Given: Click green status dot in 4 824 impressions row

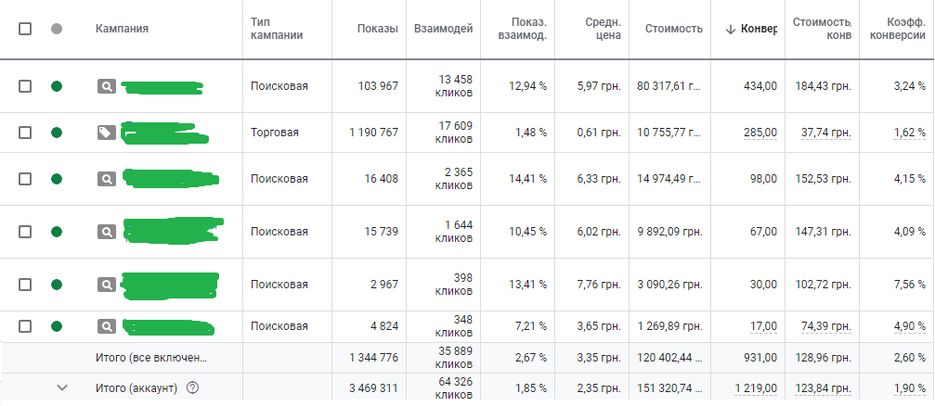Looking at the screenshot, I should pos(57,326).
